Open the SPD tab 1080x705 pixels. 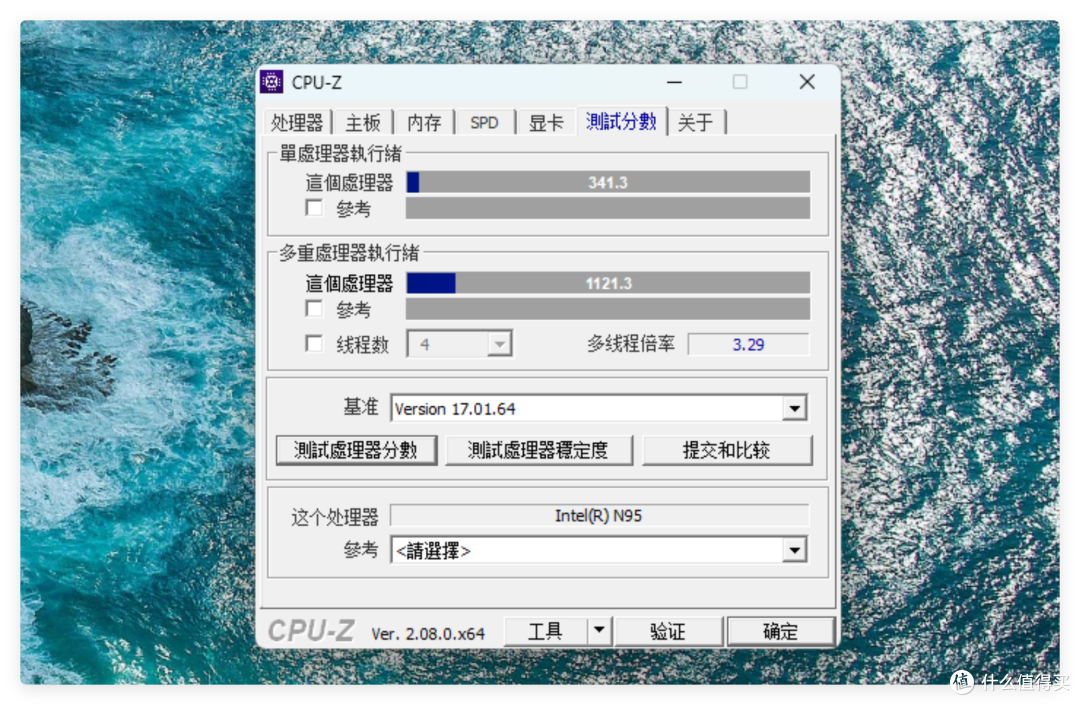point(484,123)
